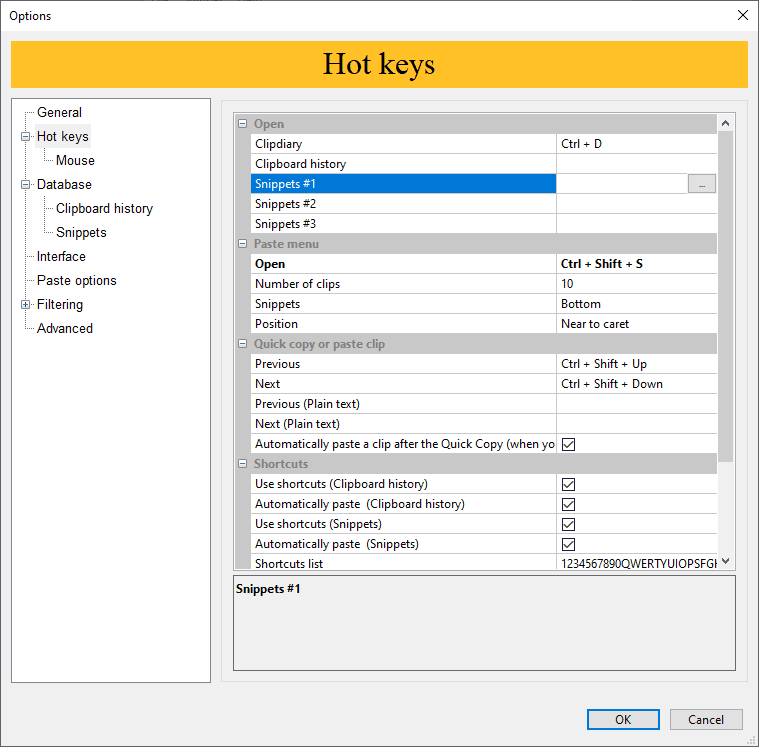Uncheck Use shortcuts (Snippets)
This screenshot has height=747, width=759.
[569, 524]
